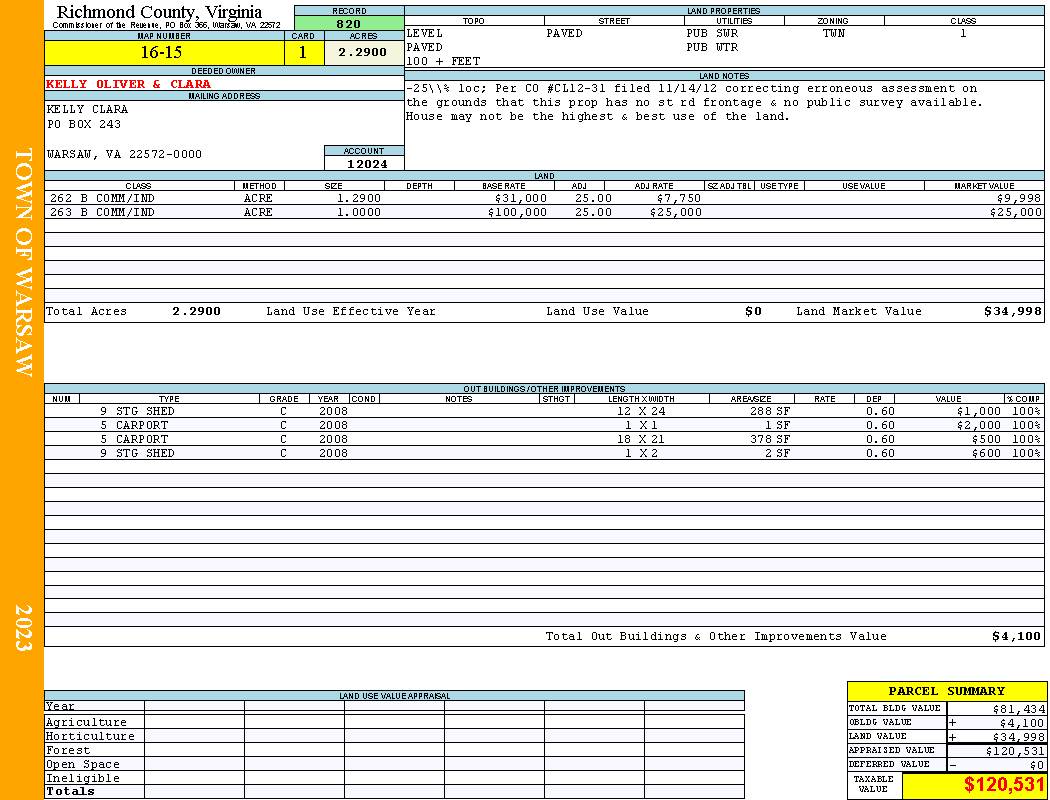Click land class row 262 B COMM/IND

click(544, 198)
